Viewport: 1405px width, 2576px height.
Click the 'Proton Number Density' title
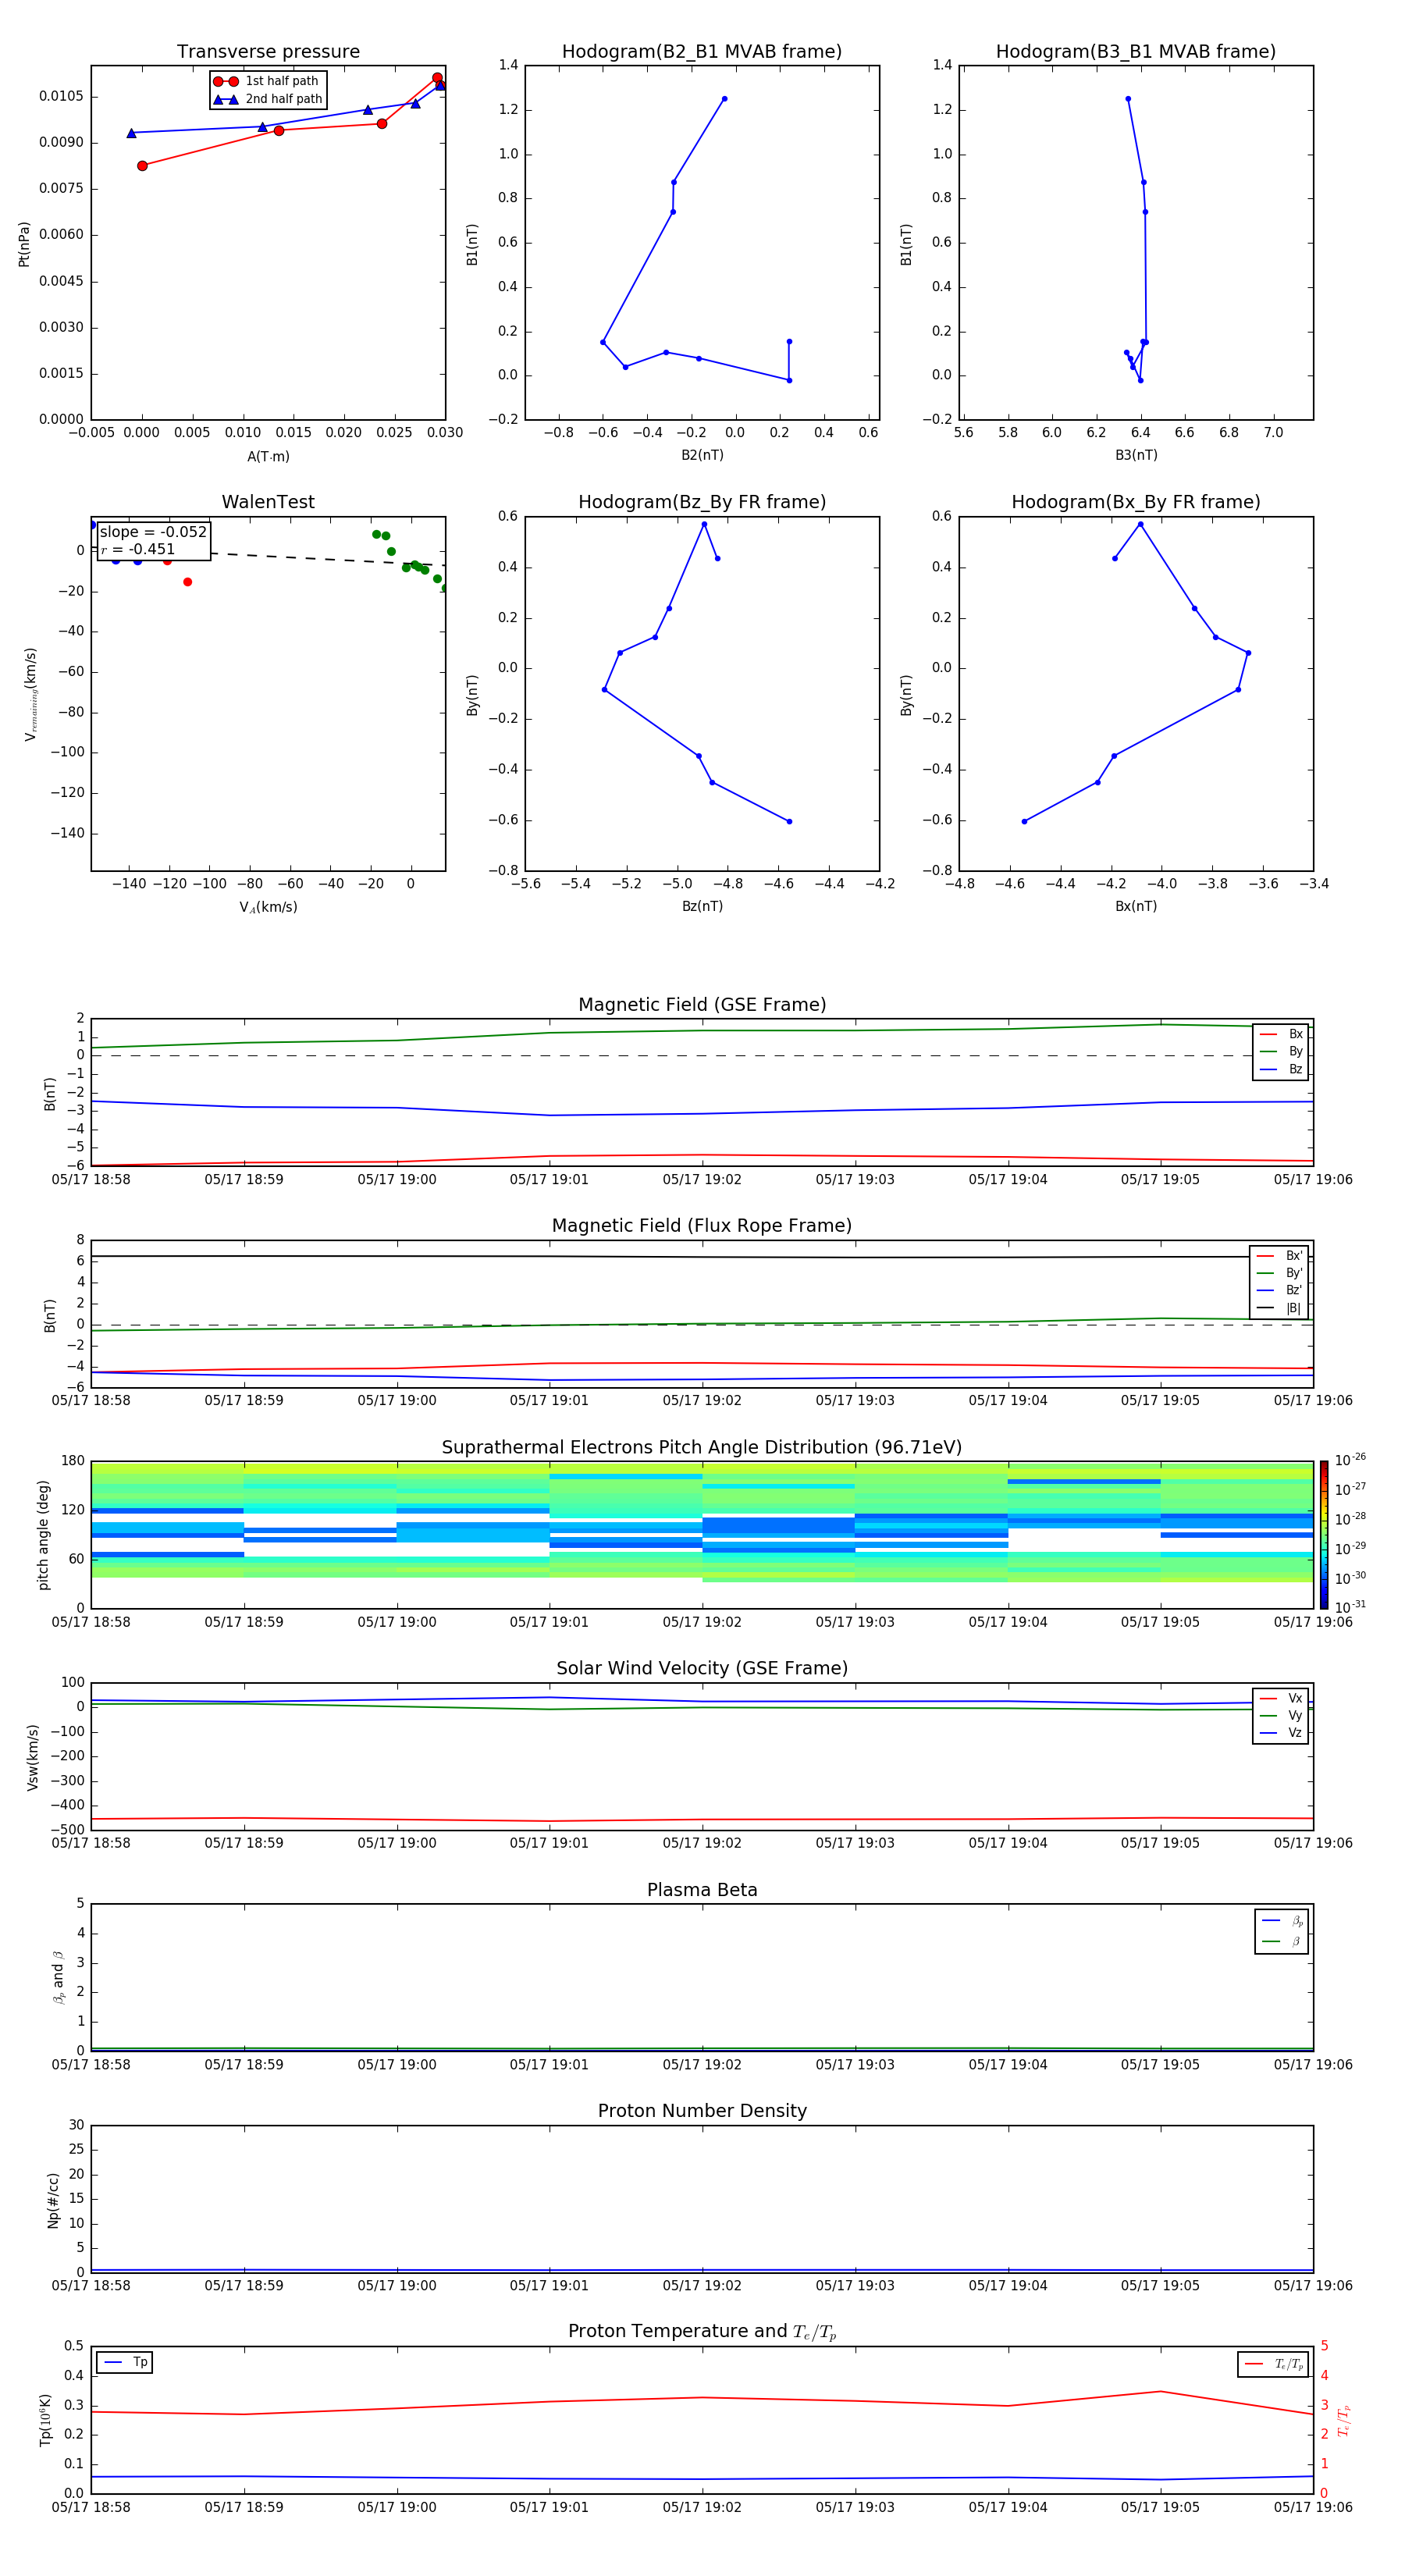[702, 2111]
